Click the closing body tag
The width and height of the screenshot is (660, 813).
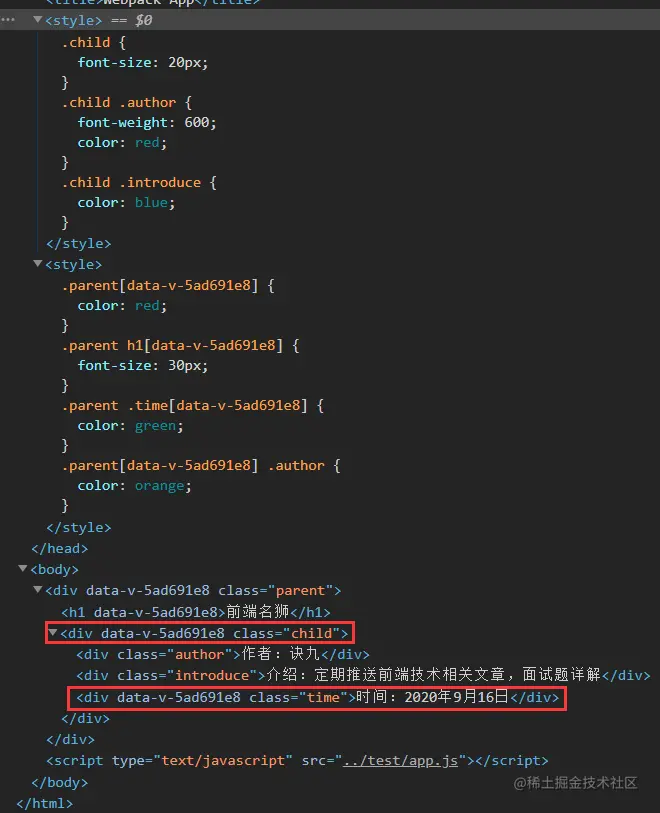point(60,782)
